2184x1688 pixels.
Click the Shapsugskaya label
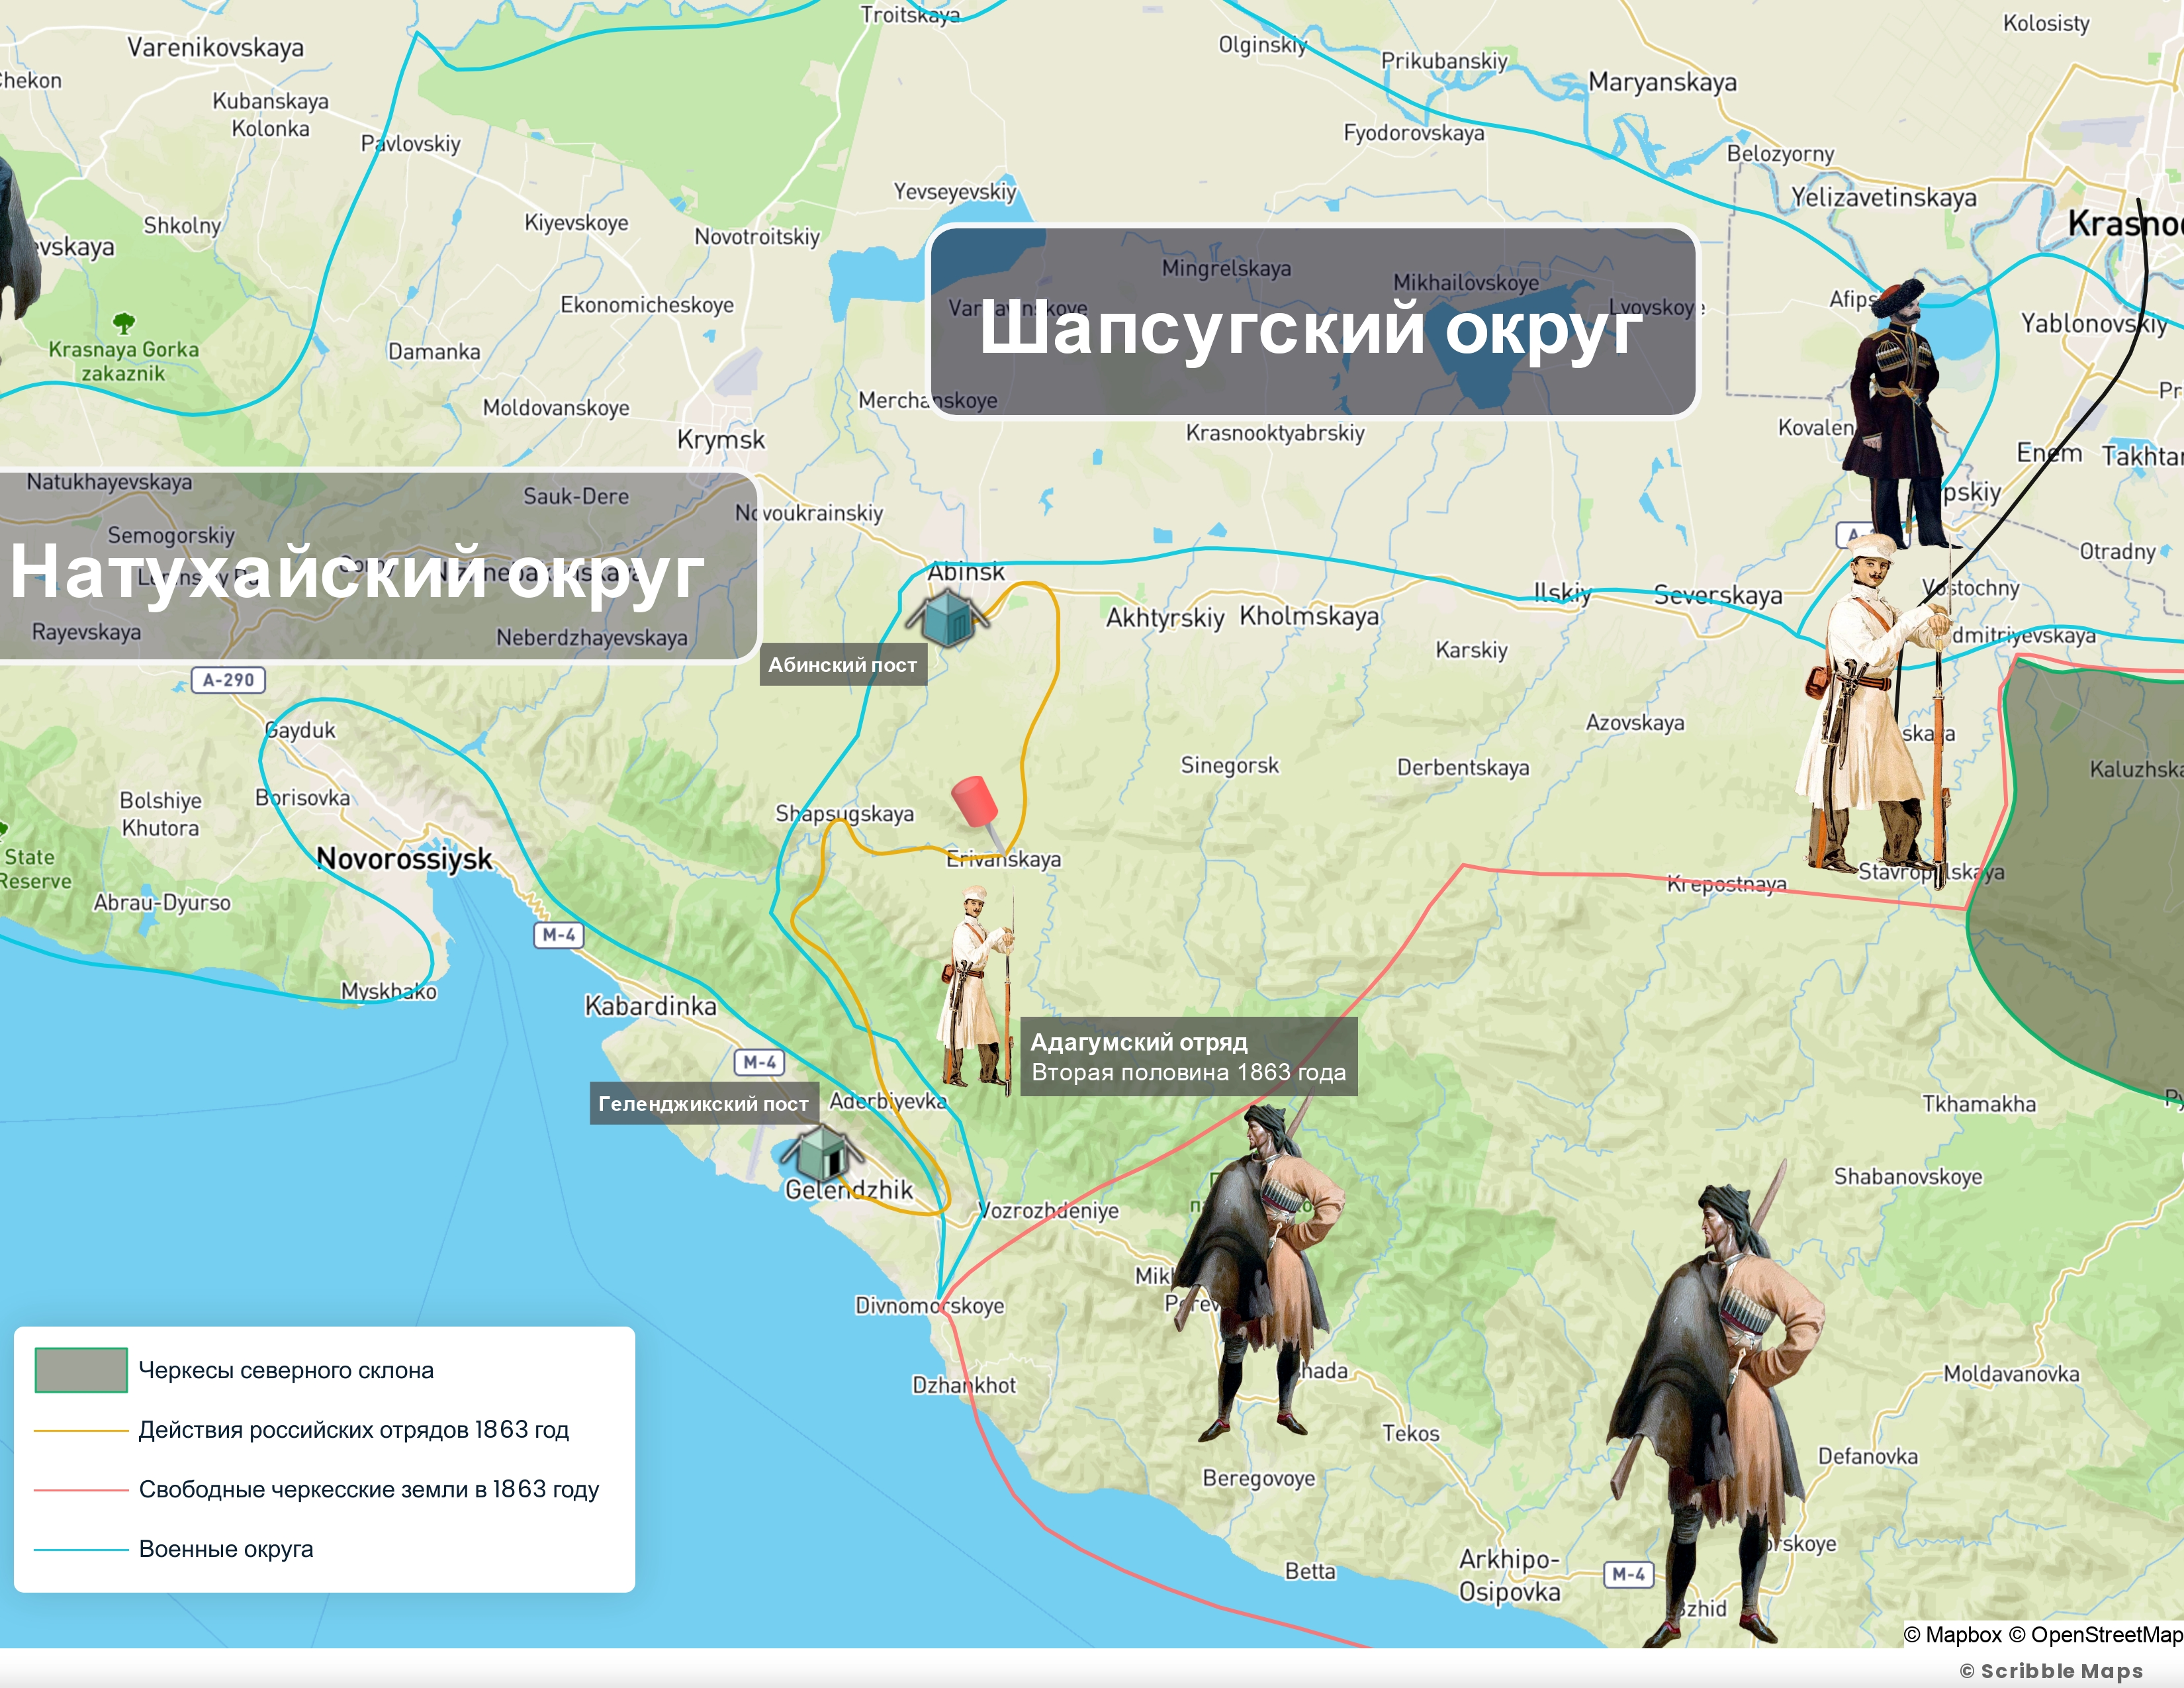coord(845,814)
